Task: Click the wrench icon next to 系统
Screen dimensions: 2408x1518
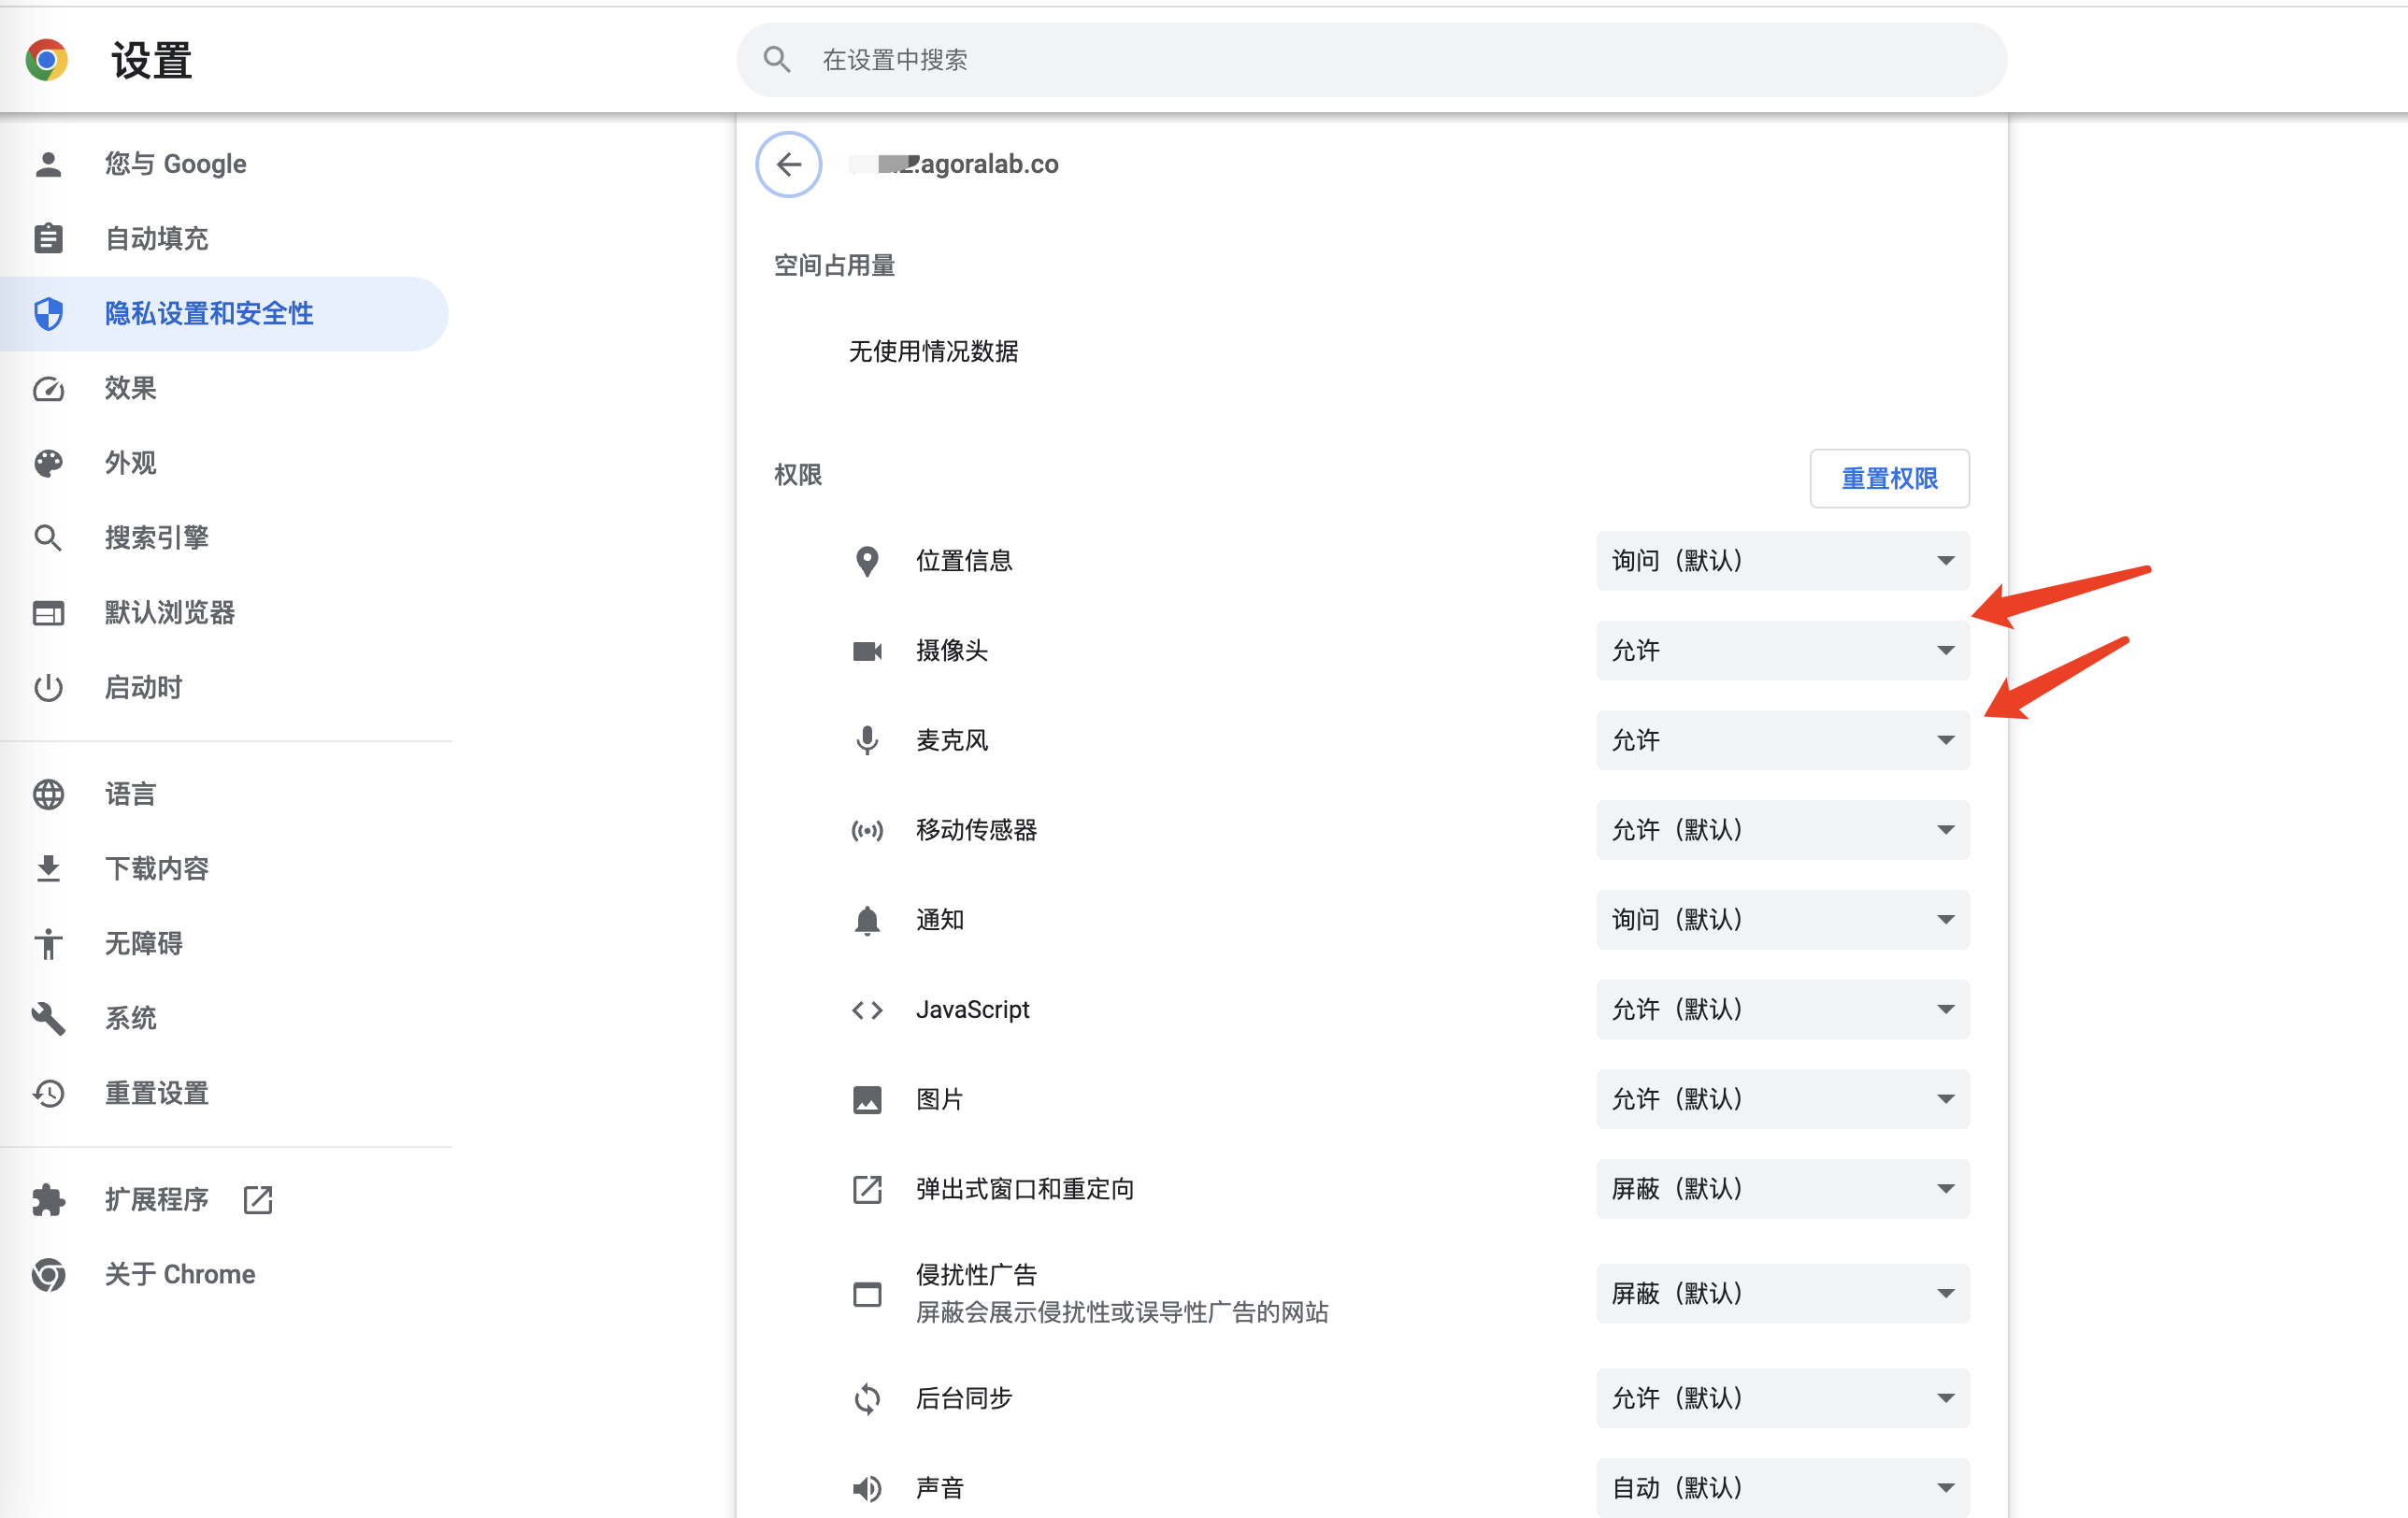Action: pyautogui.click(x=48, y=1019)
